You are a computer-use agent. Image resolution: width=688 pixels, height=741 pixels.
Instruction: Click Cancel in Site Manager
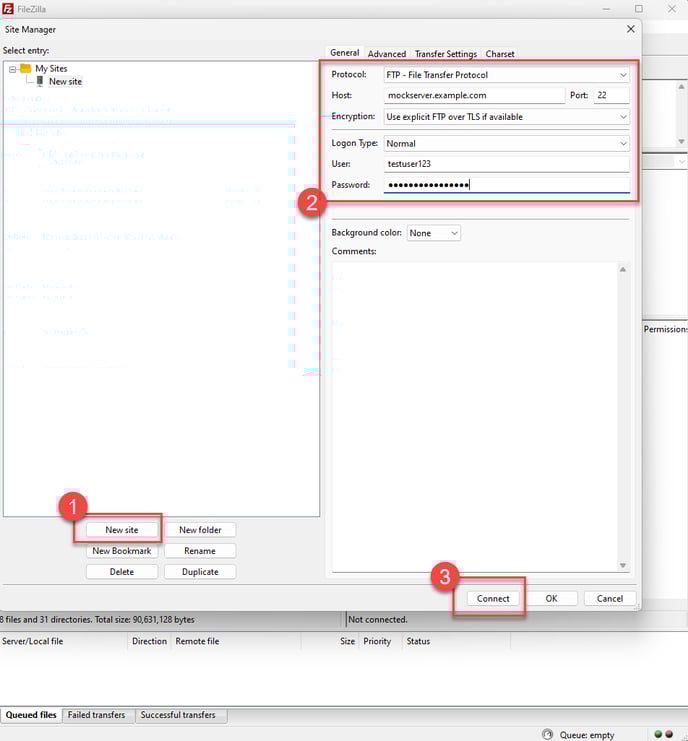pos(610,598)
